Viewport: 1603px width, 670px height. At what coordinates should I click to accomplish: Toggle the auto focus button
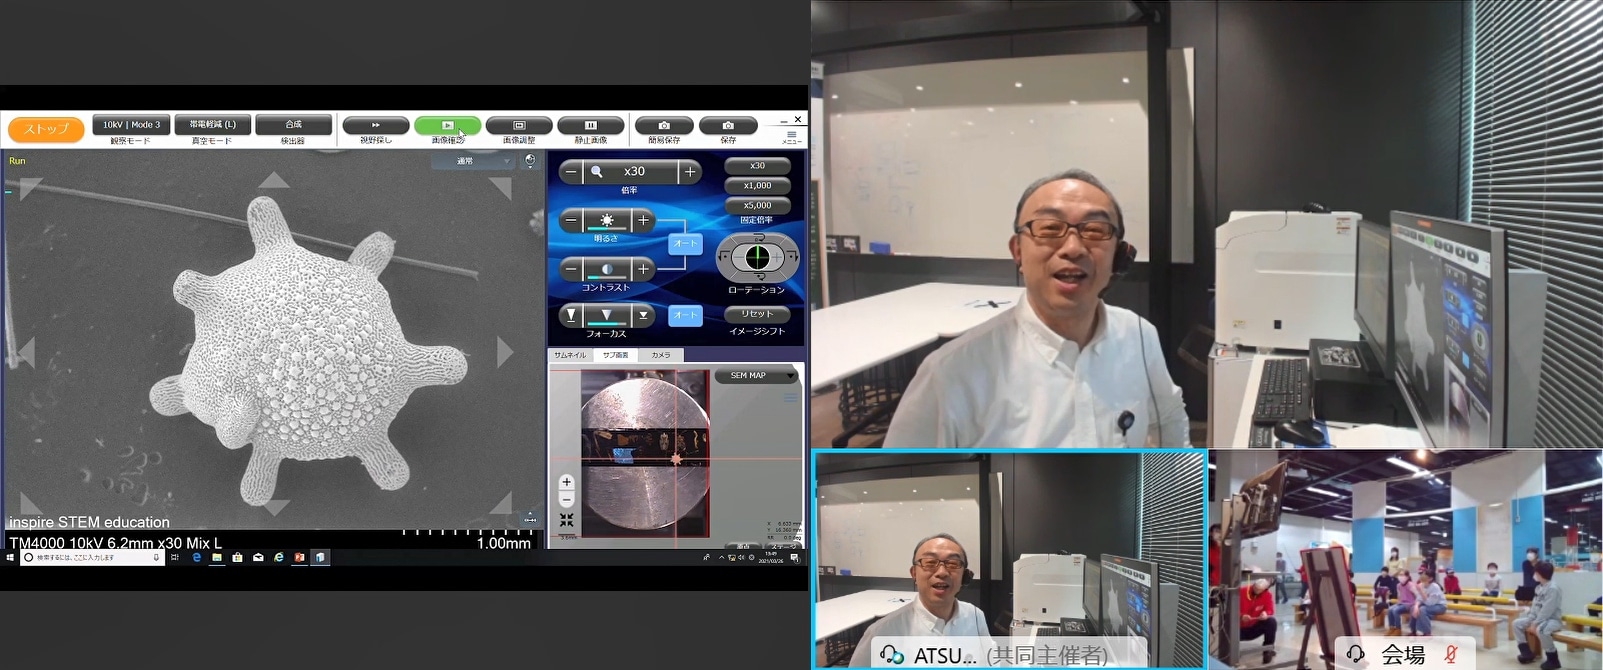coord(685,315)
